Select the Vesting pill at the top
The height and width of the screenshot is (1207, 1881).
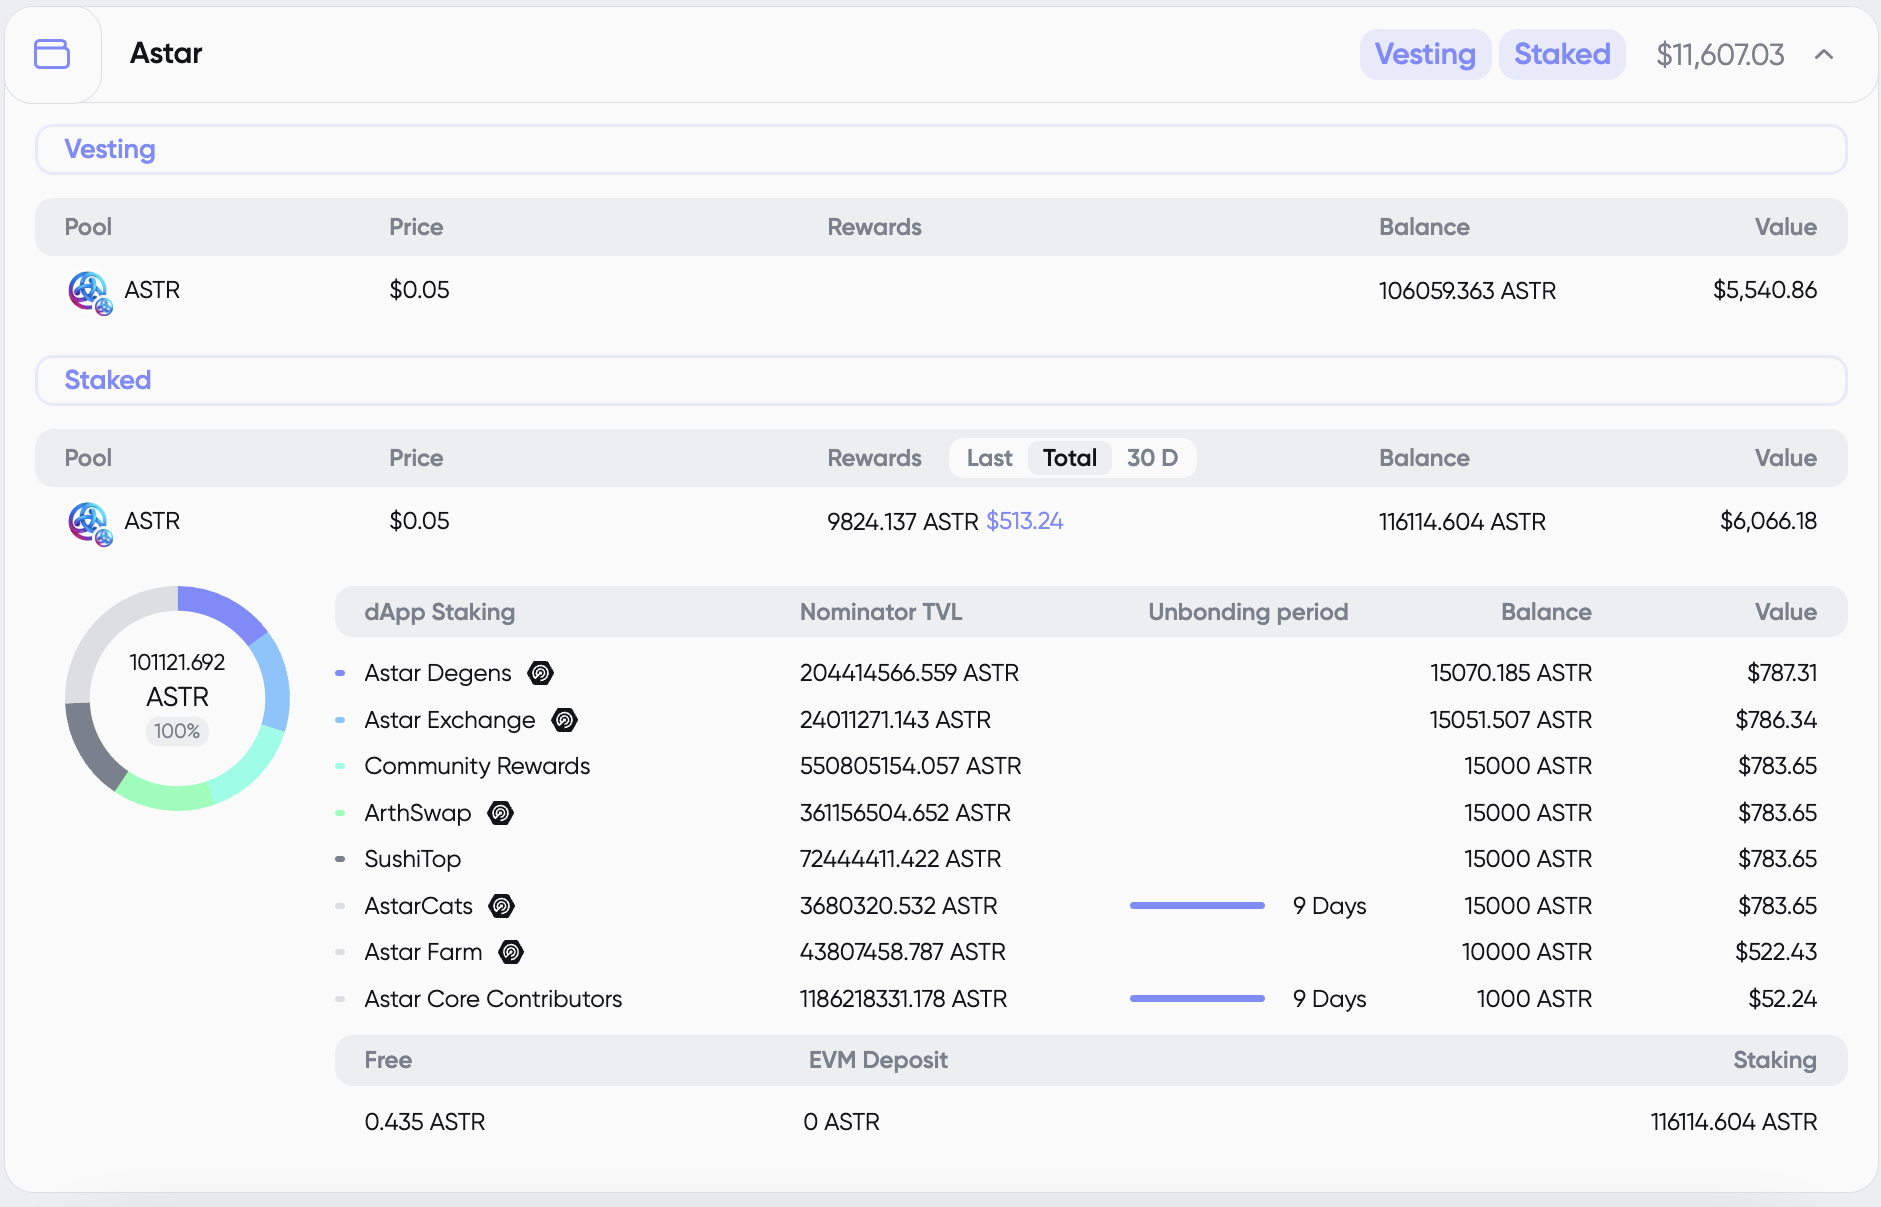pos(1424,54)
